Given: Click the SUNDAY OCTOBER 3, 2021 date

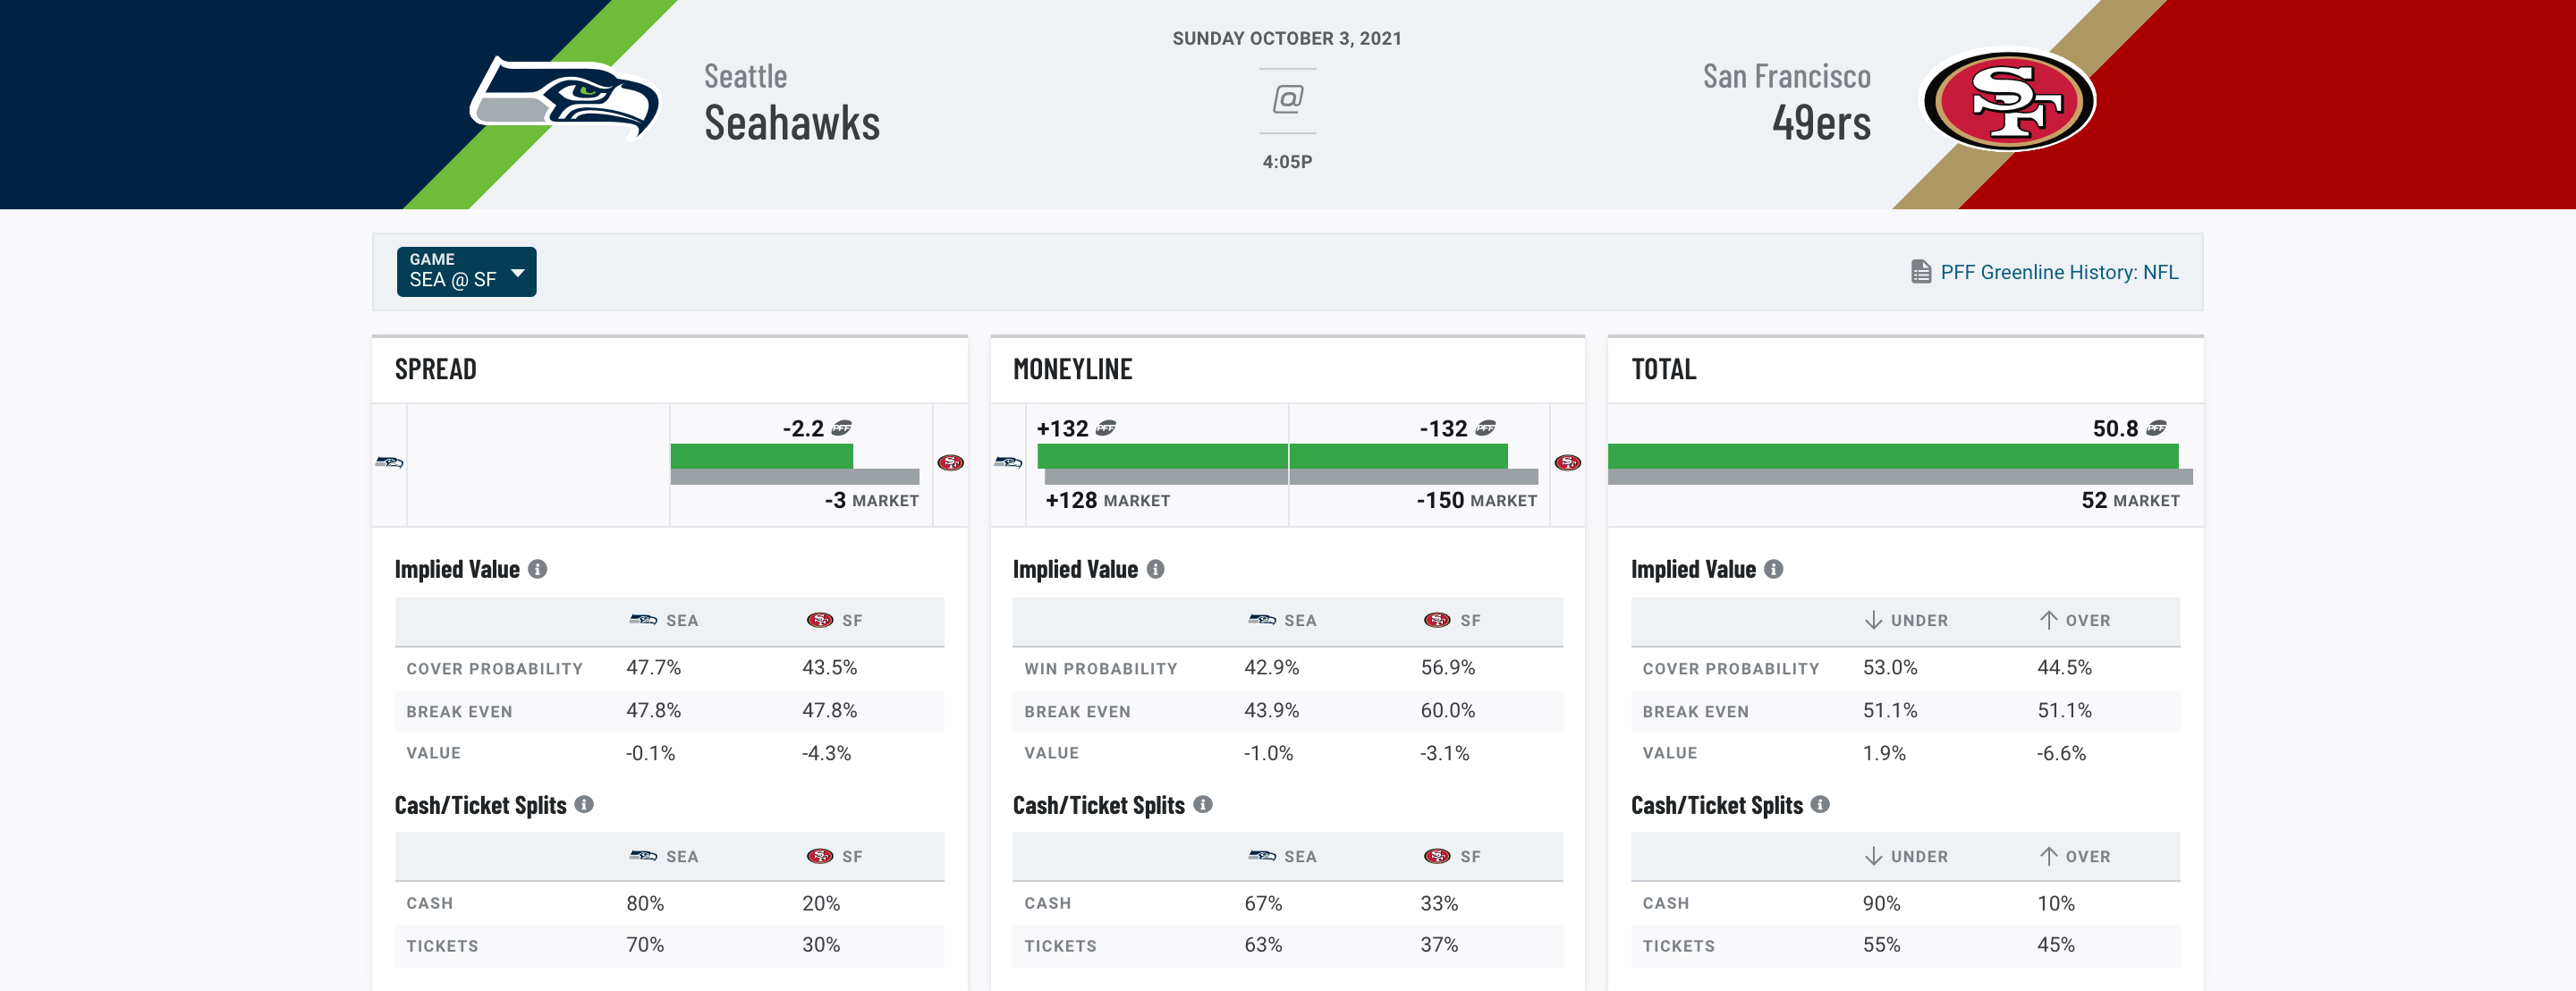Looking at the screenshot, I should pos(1287,38).
